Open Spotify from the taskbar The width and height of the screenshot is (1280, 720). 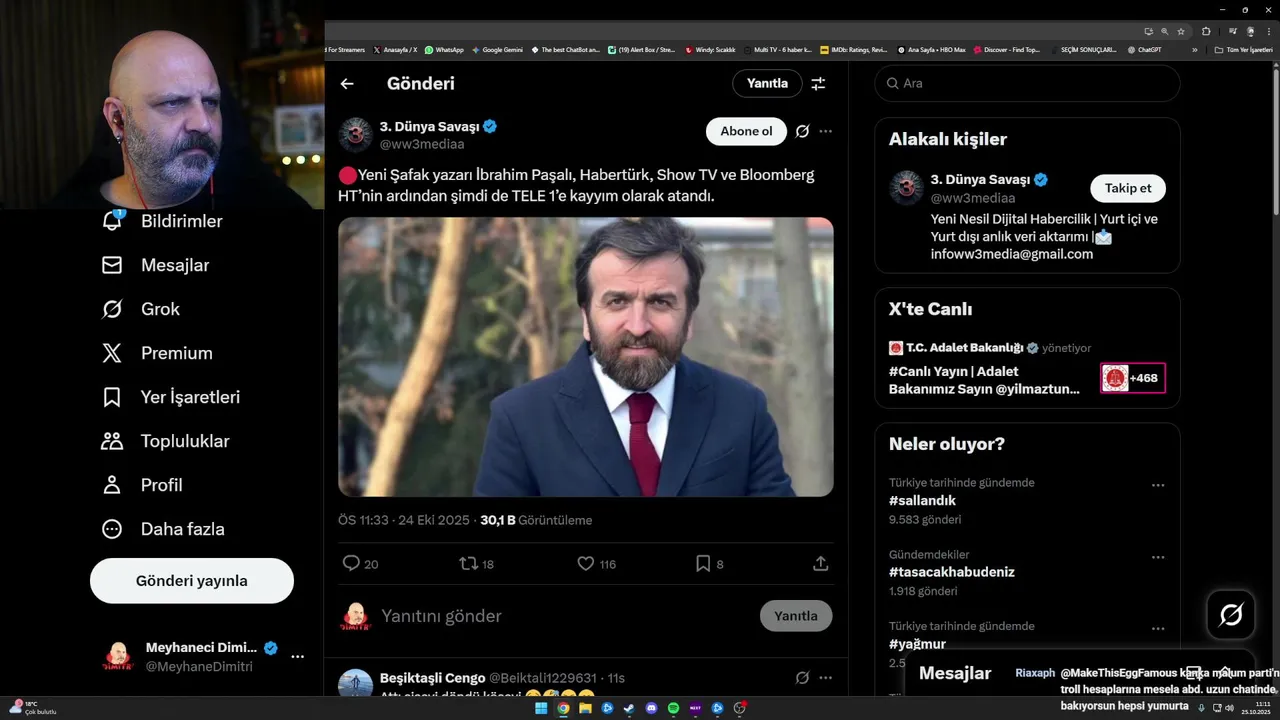673,708
